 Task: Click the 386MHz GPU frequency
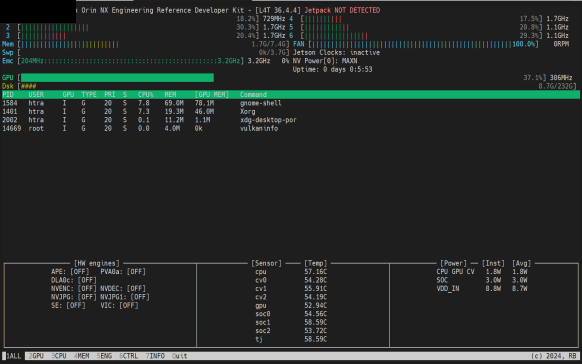coord(561,78)
